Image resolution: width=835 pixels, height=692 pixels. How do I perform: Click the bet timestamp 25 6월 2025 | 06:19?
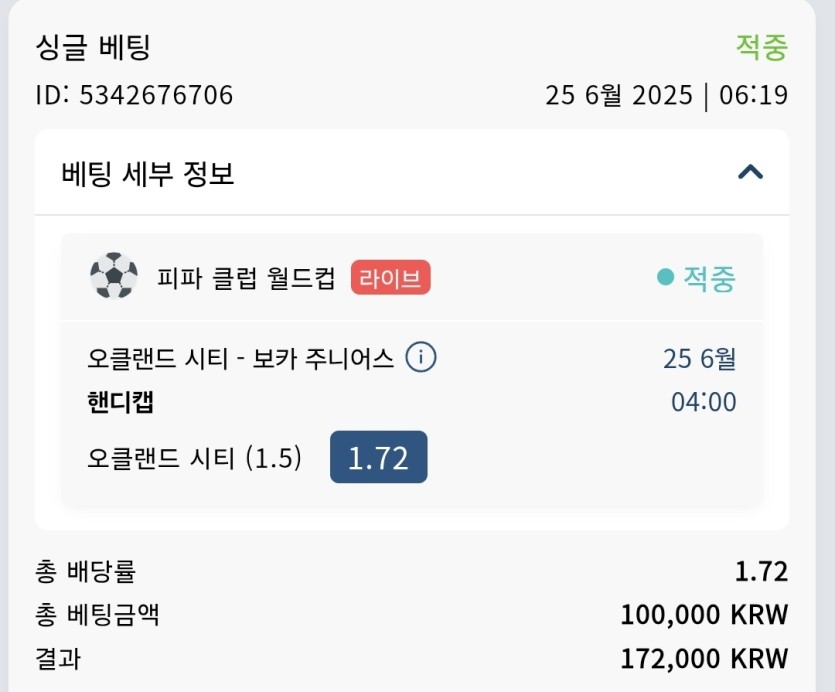(667, 96)
